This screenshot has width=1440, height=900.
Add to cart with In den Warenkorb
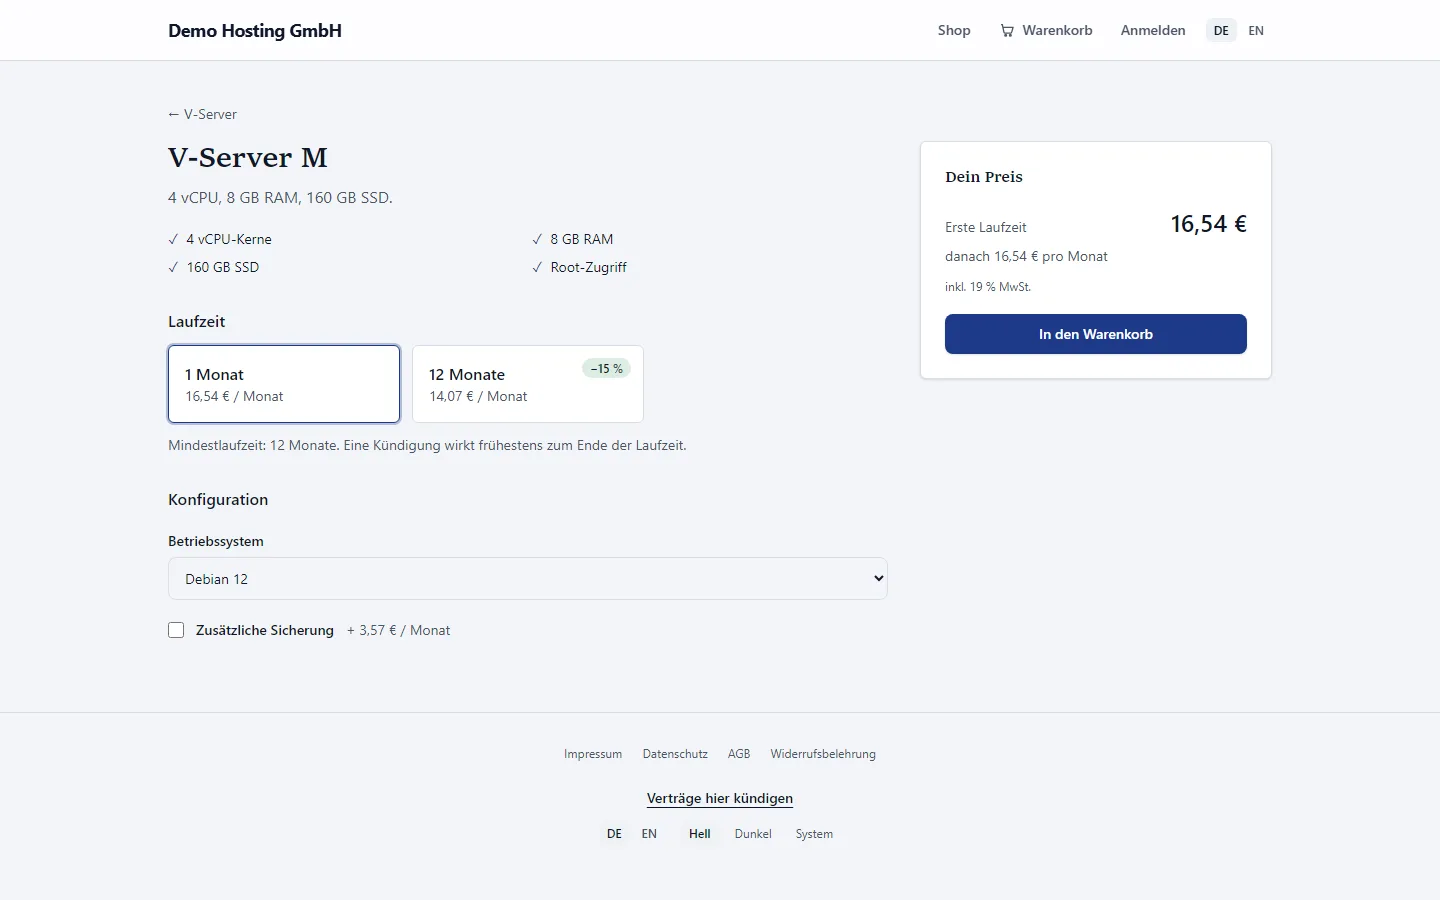point(1096,334)
